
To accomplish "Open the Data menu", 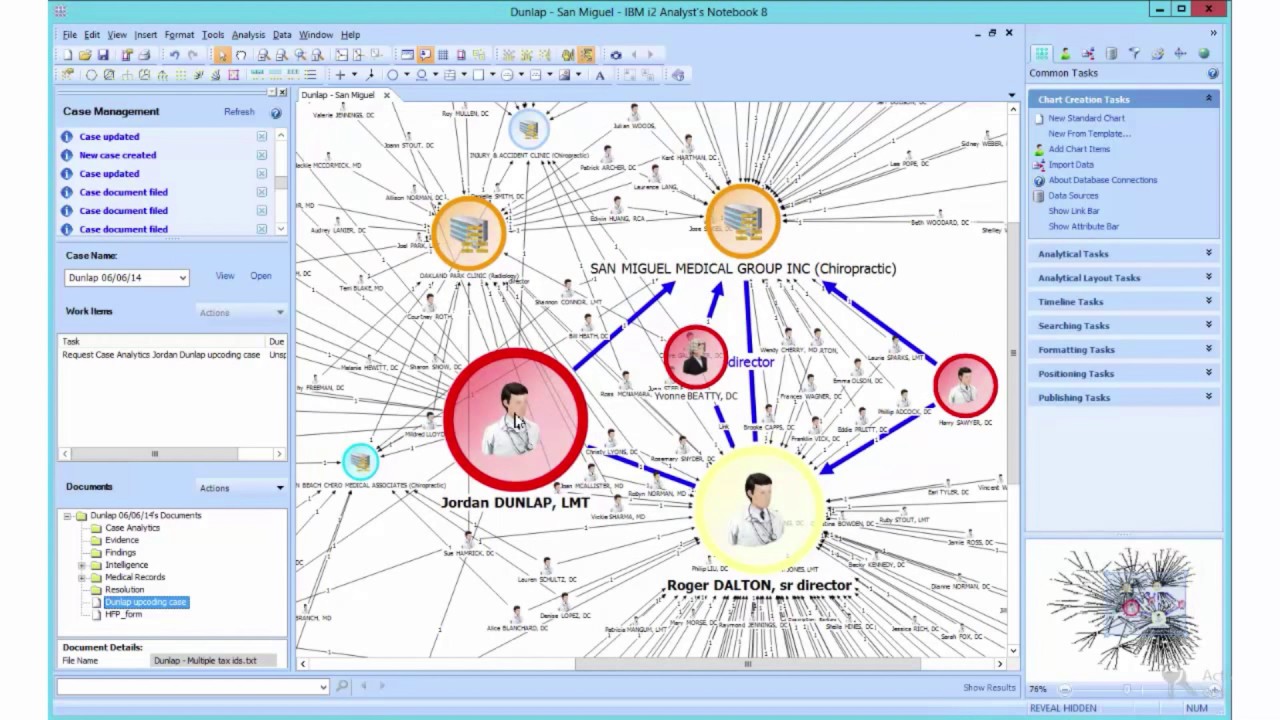I will click(282, 35).
